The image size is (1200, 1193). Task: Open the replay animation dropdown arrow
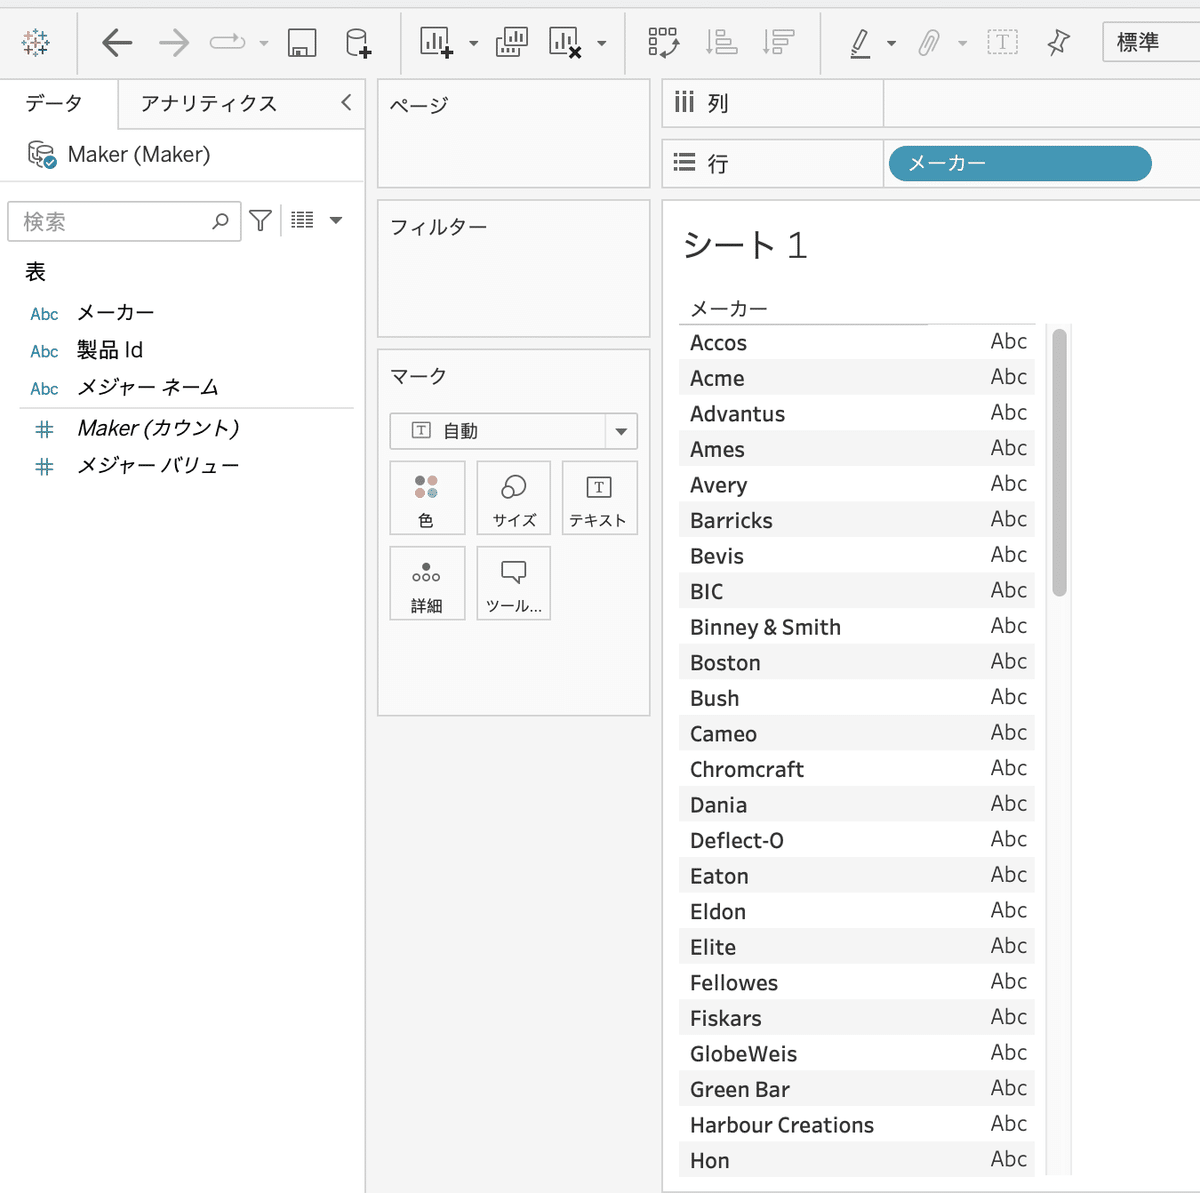[x=264, y=43]
